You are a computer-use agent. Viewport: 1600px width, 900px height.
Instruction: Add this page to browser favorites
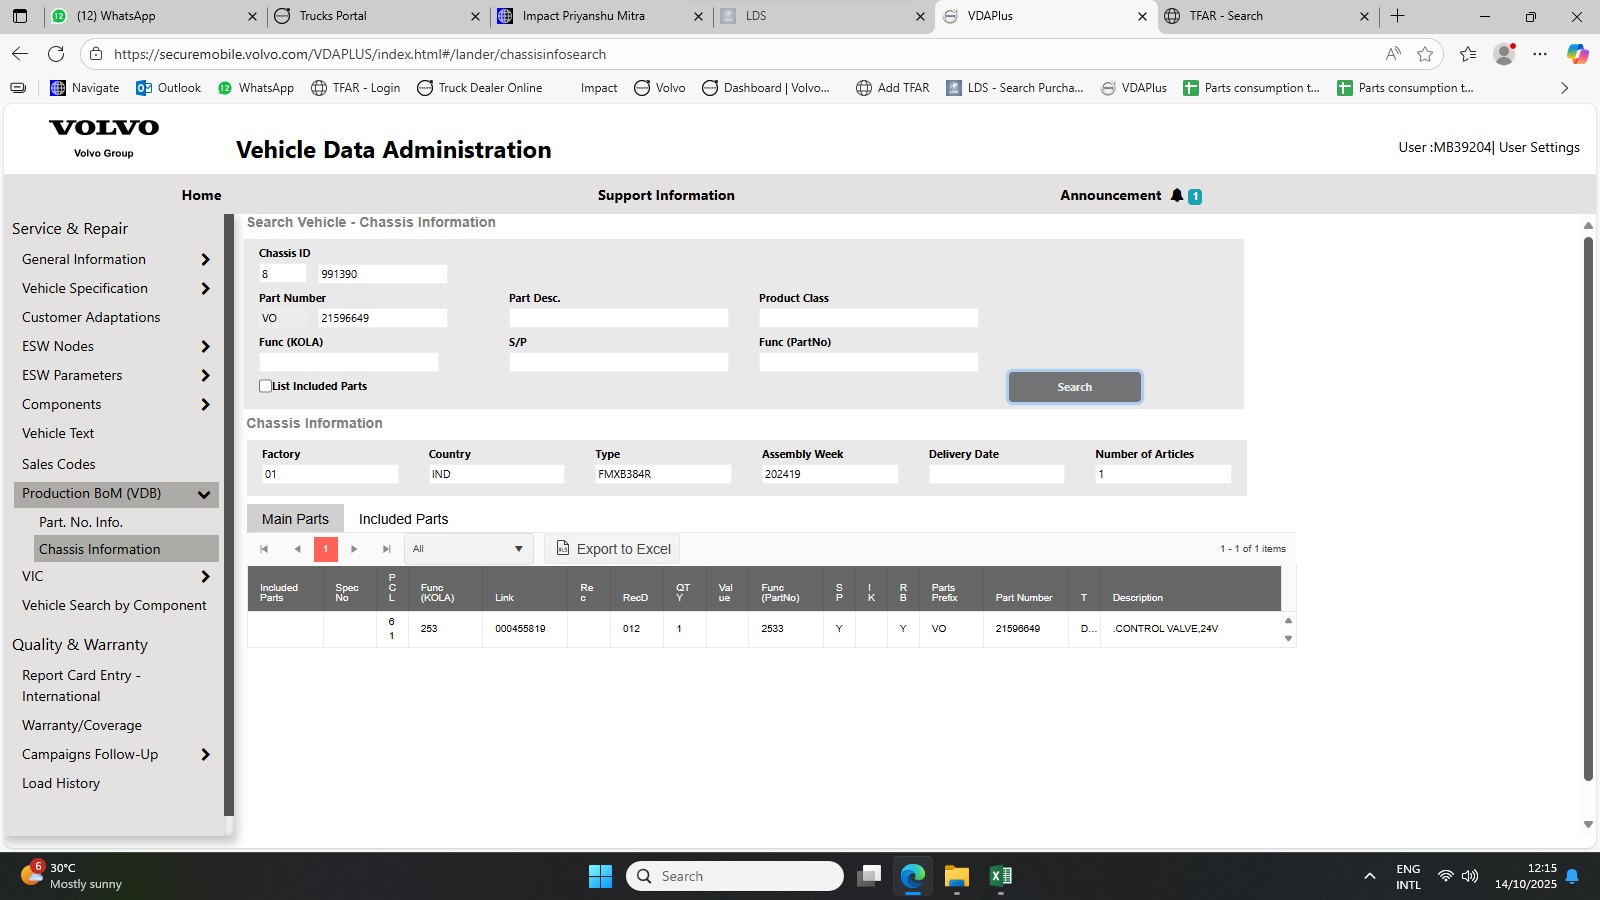(x=1425, y=54)
